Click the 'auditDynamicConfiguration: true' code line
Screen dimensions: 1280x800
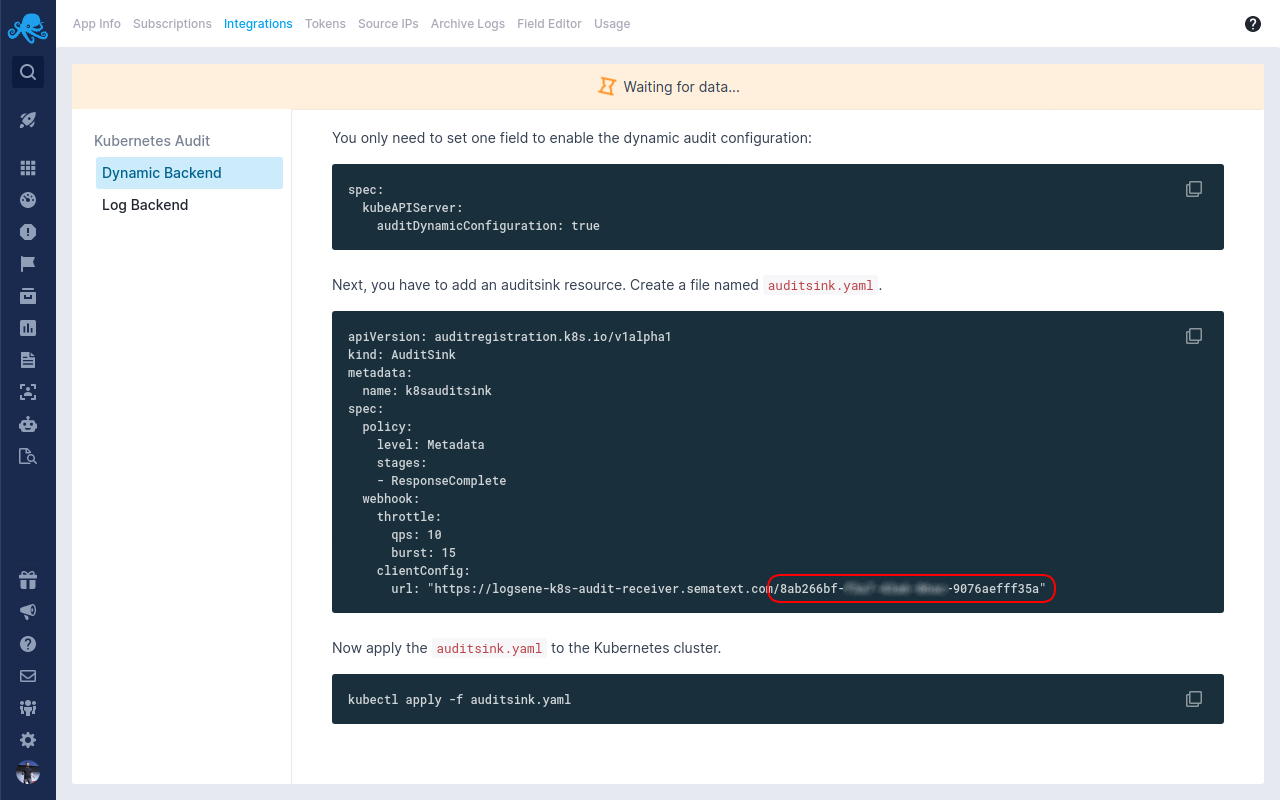tap(488, 226)
